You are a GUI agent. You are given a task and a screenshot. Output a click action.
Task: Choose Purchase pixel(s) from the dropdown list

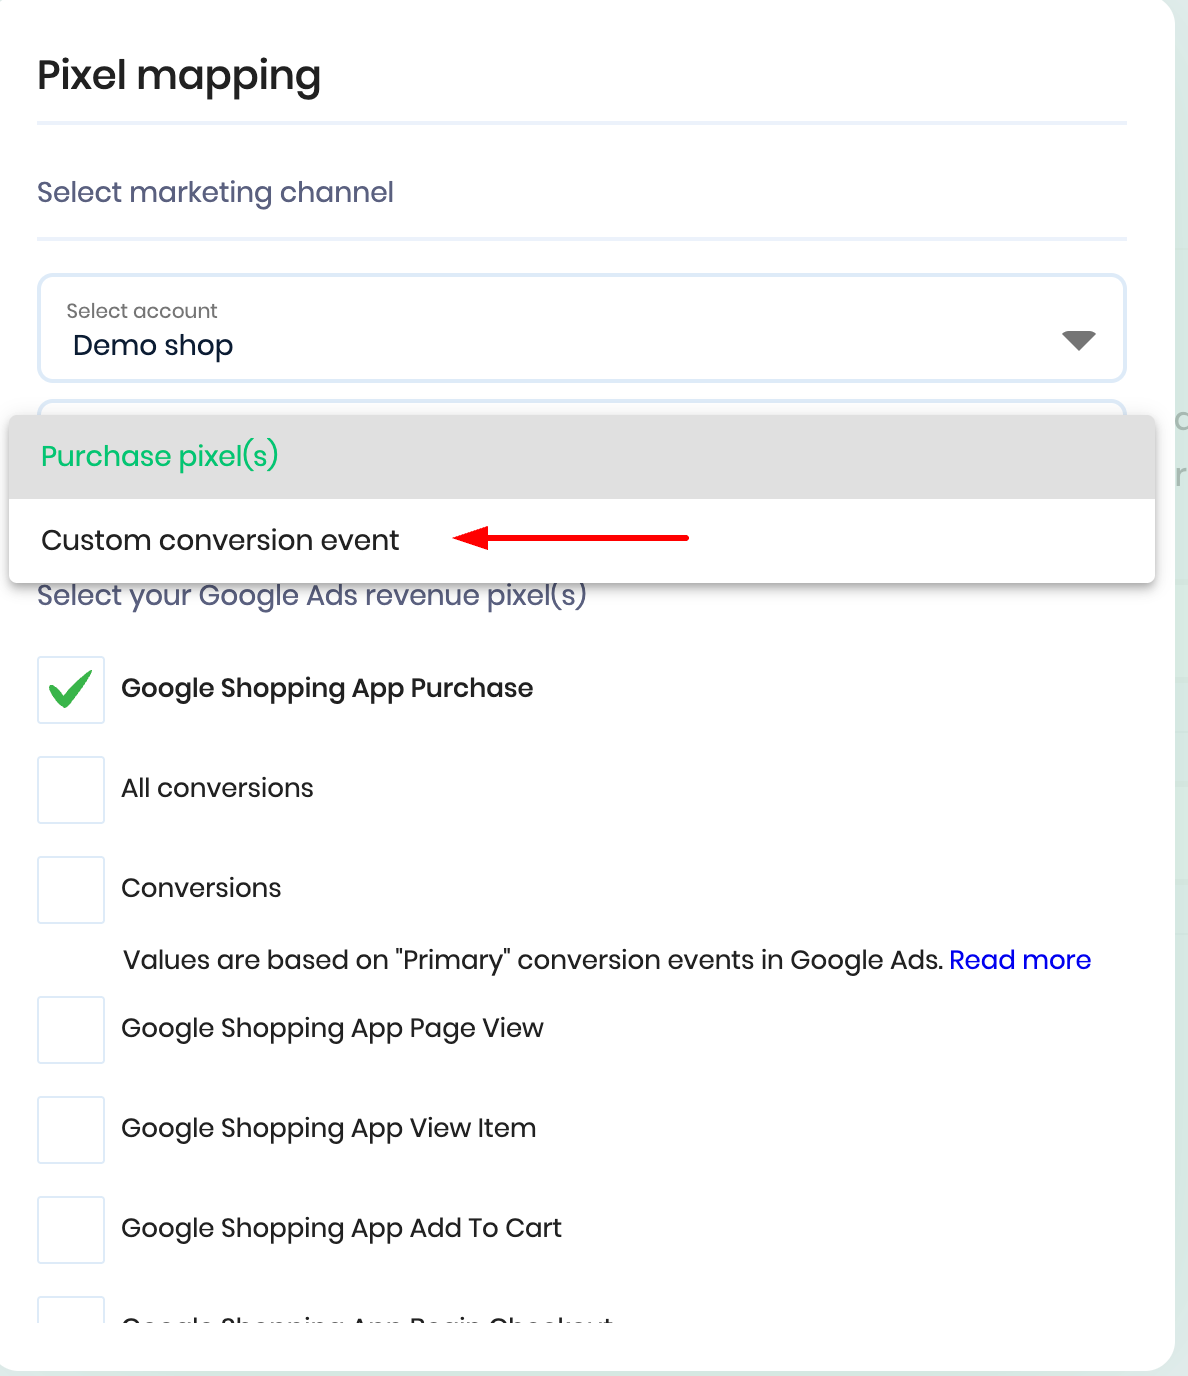[x=160, y=457]
